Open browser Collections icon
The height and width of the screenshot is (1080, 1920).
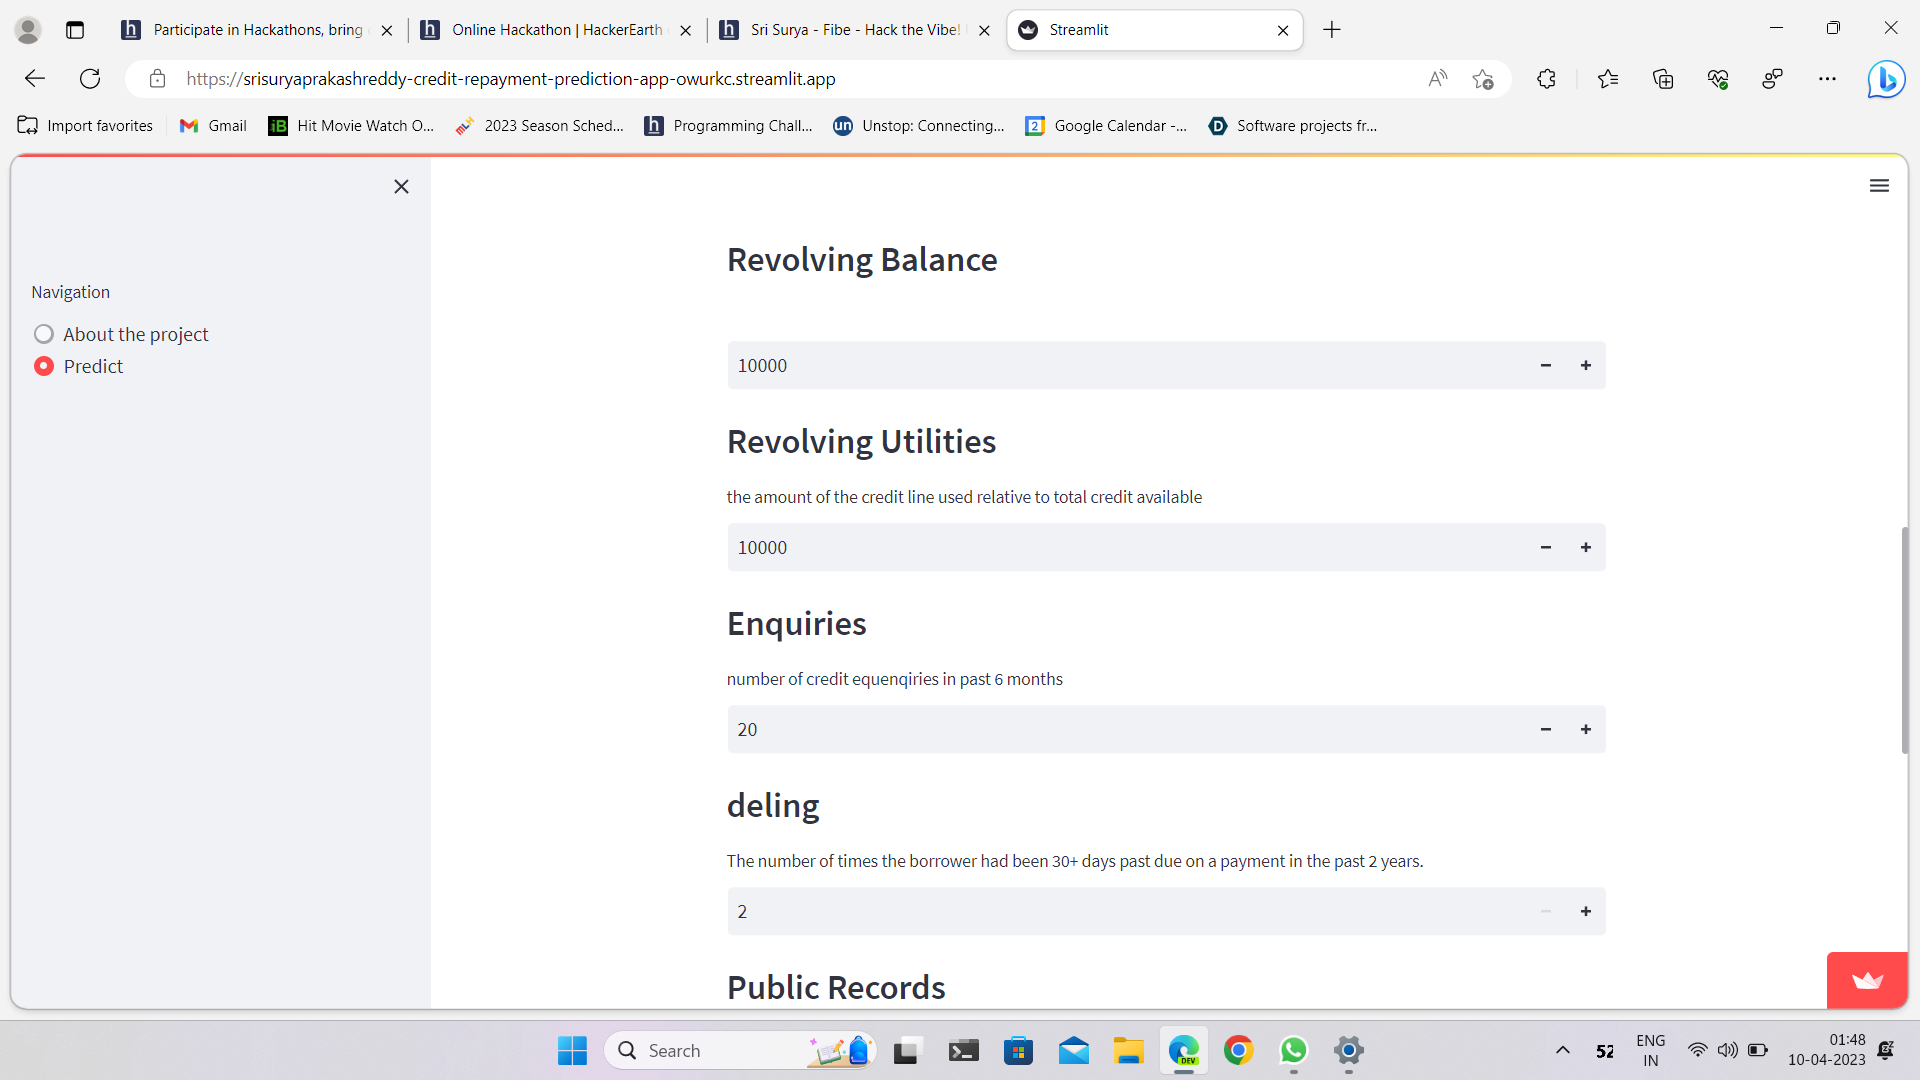[1662, 79]
